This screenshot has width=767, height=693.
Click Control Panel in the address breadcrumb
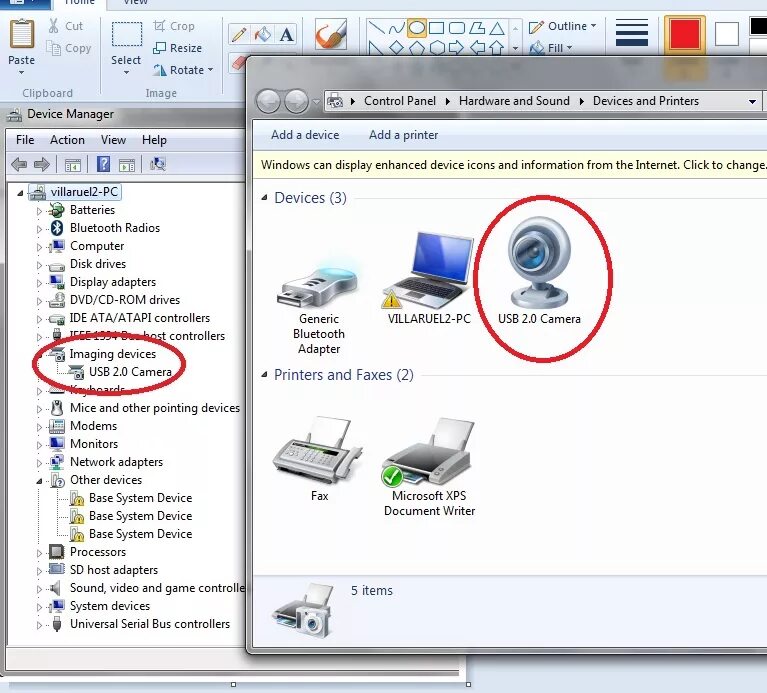[x=400, y=101]
